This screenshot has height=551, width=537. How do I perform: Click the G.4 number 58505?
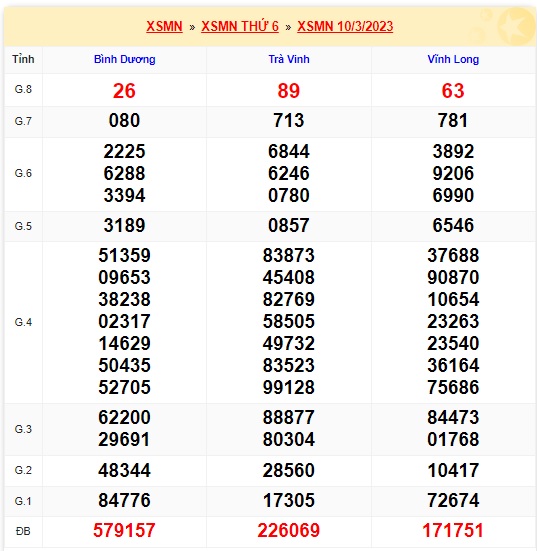click(x=289, y=322)
